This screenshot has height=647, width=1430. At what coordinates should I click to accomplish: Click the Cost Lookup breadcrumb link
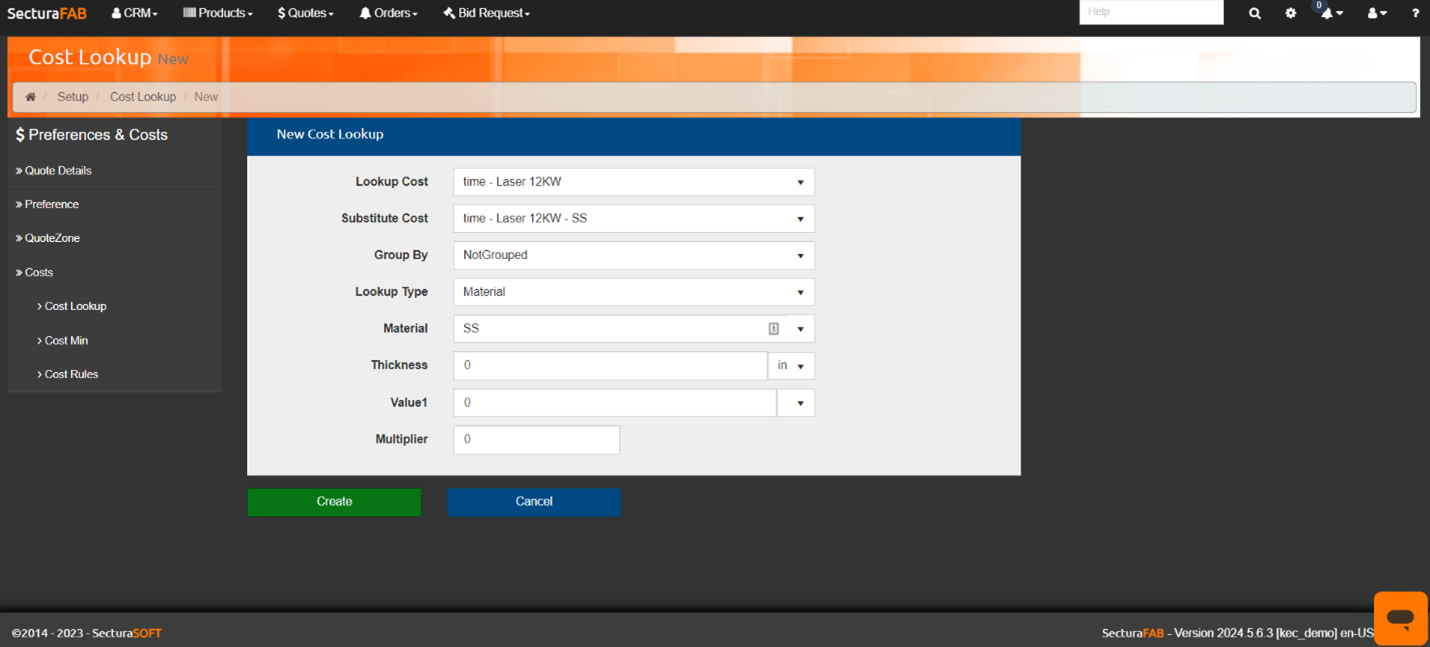pyautogui.click(x=142, y=97)
